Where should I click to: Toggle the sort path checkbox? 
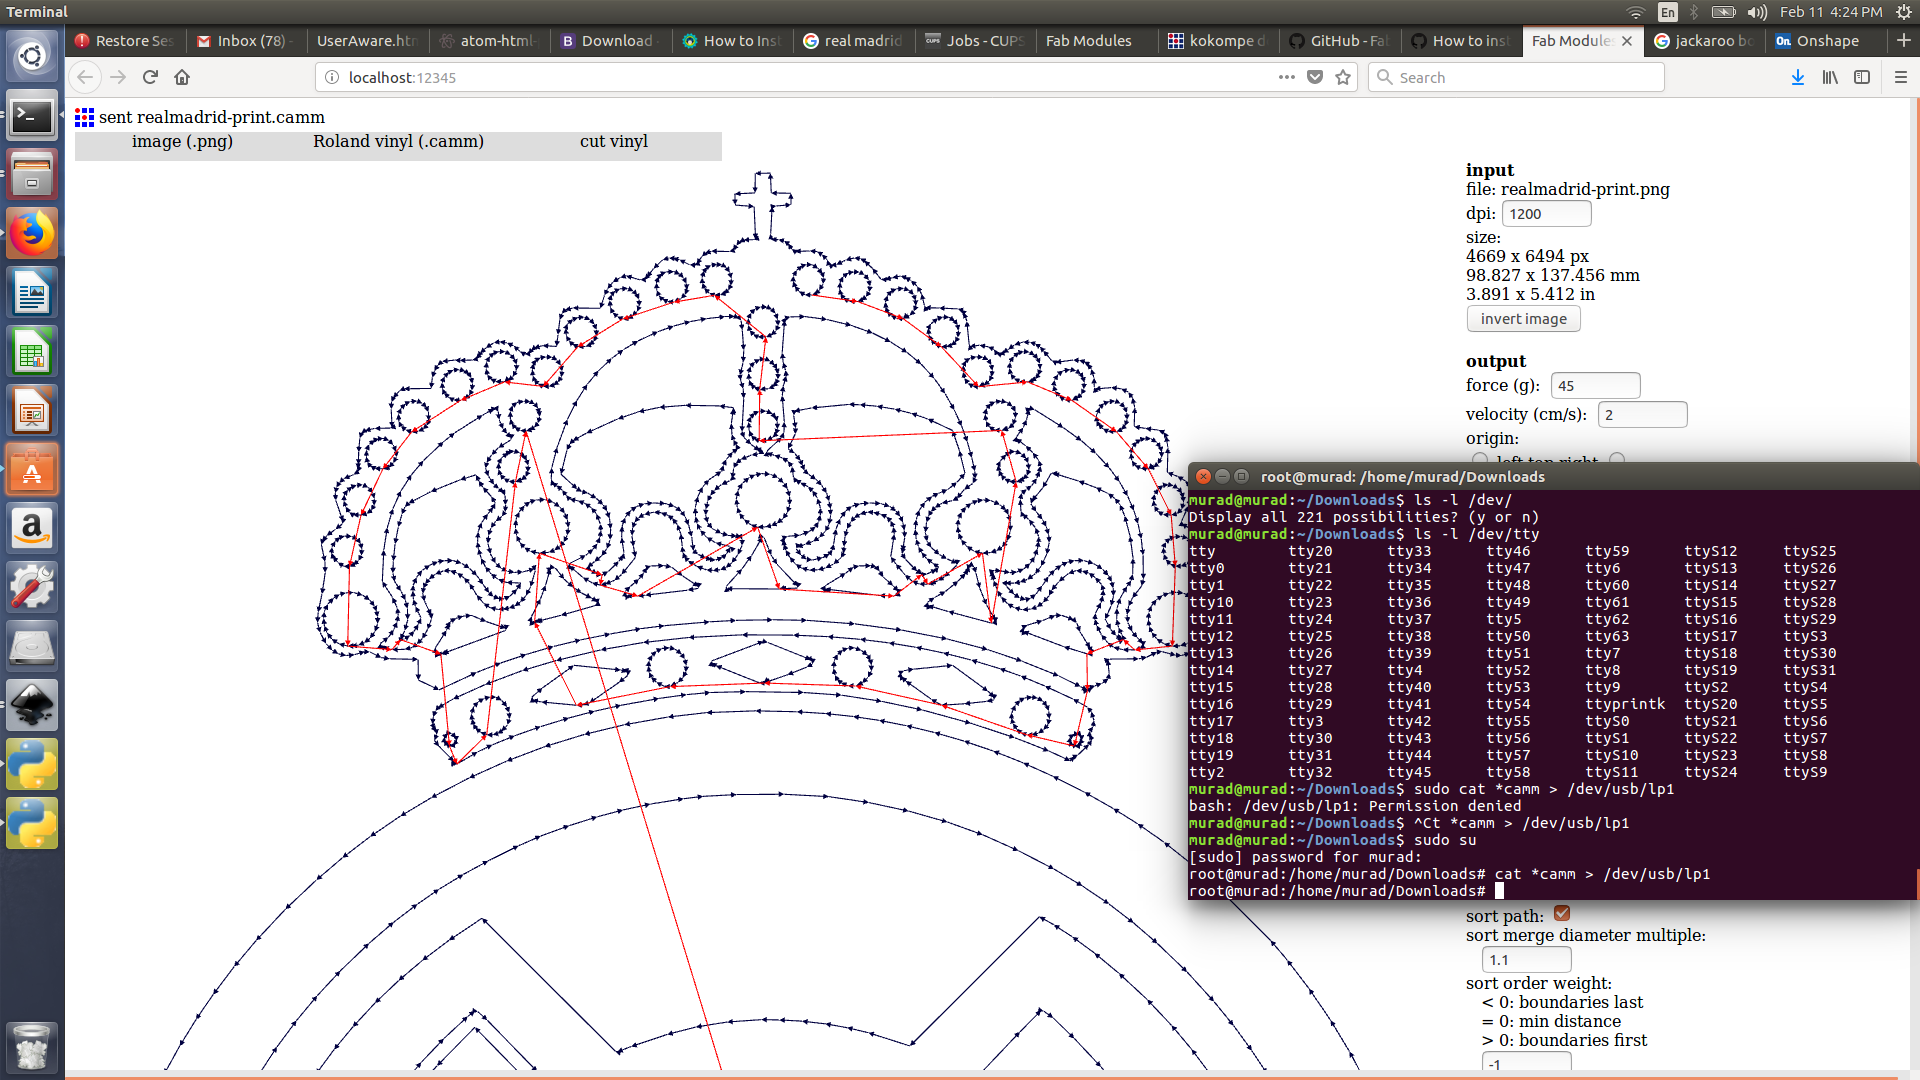coord(1562,913)
